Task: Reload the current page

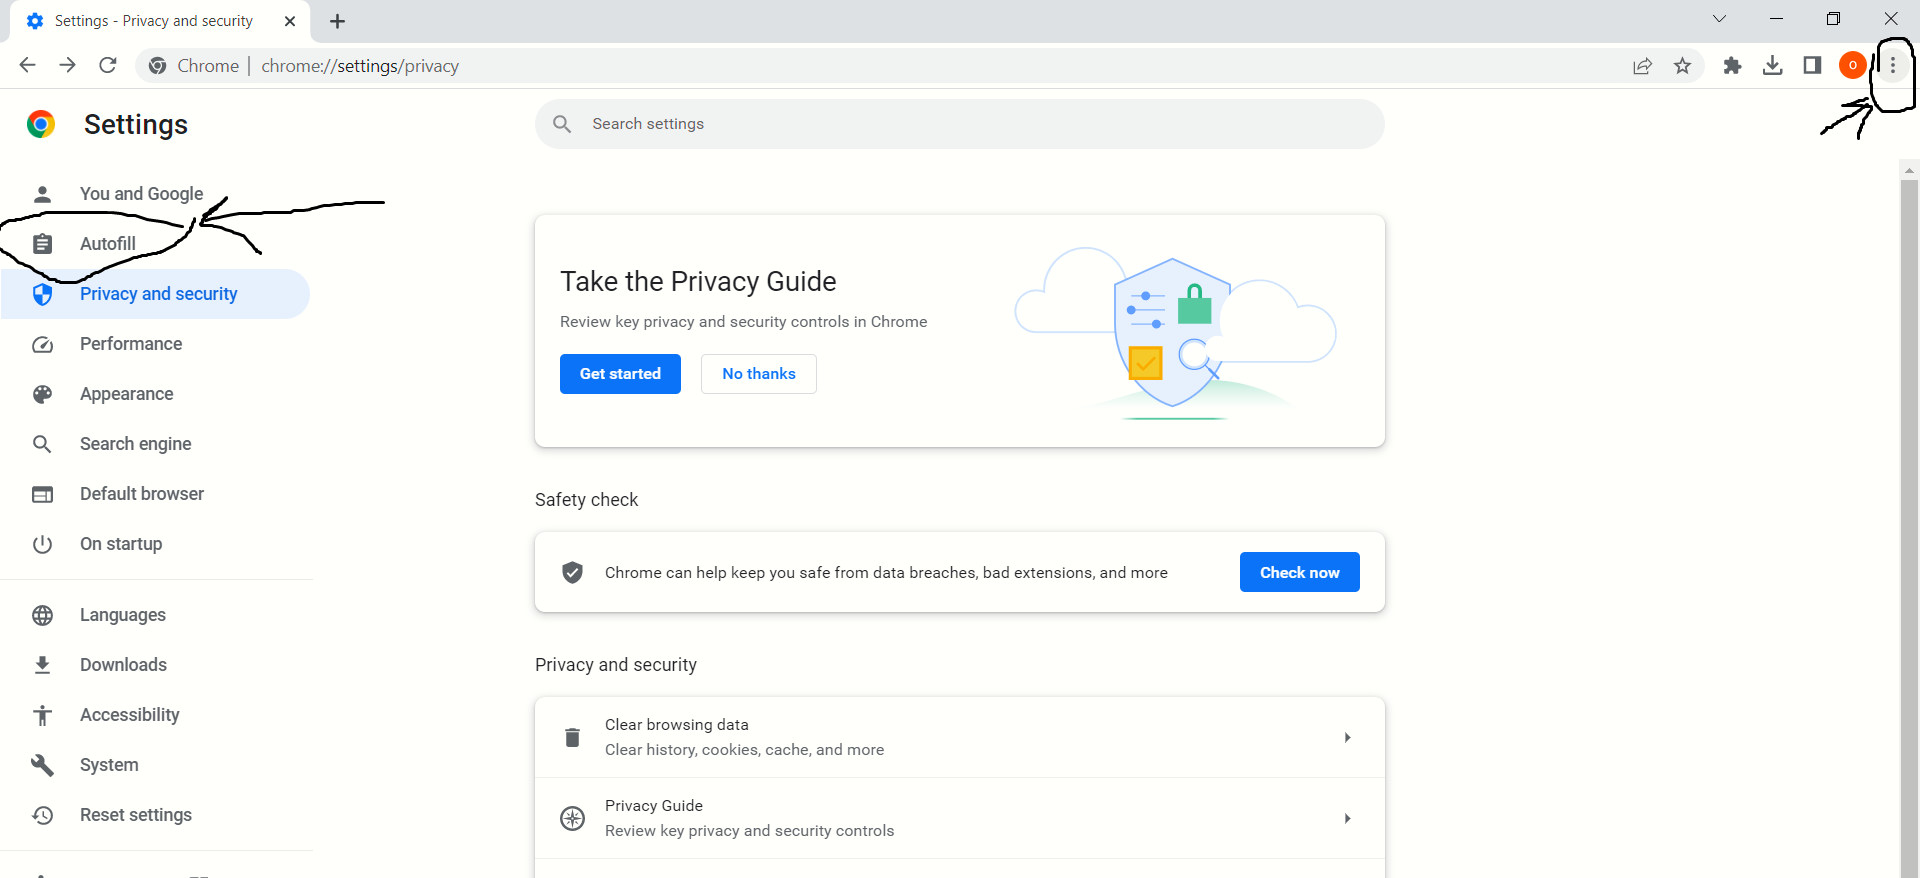Action: [108, 66]
